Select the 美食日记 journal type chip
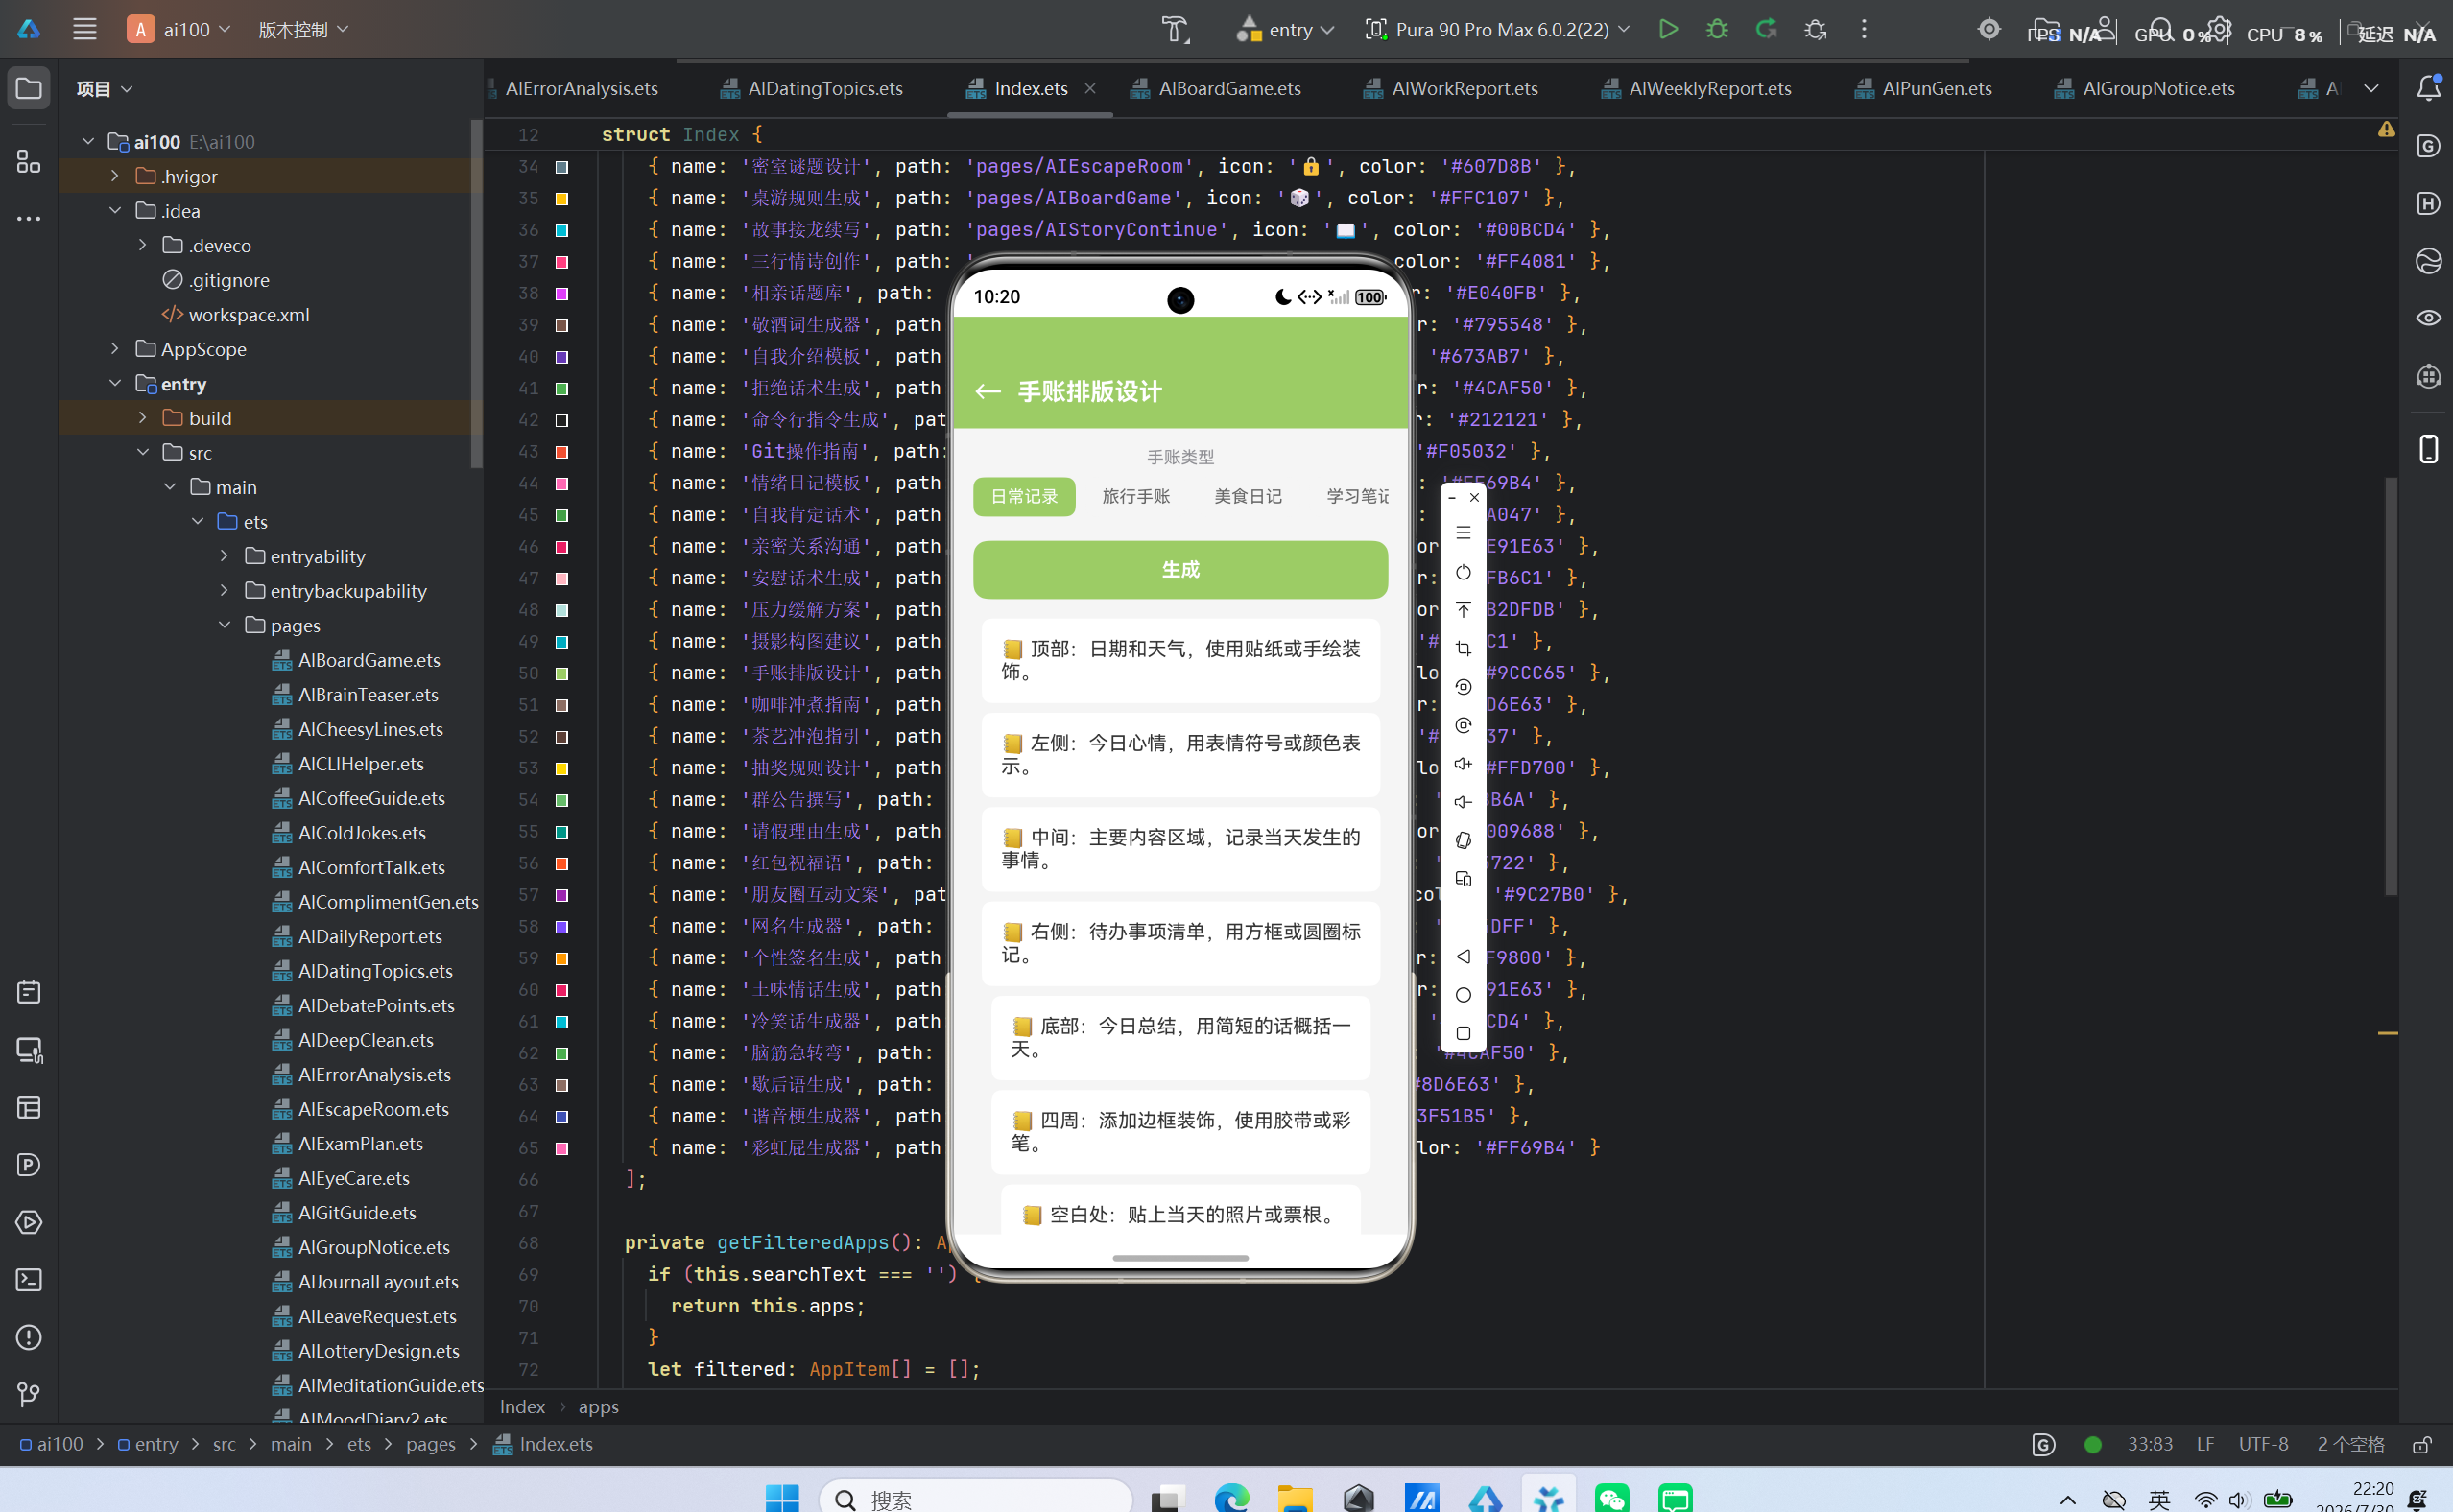The height and width of the screenshot is (1512, 2453). pyautogui.click(x=1248, y=496)
